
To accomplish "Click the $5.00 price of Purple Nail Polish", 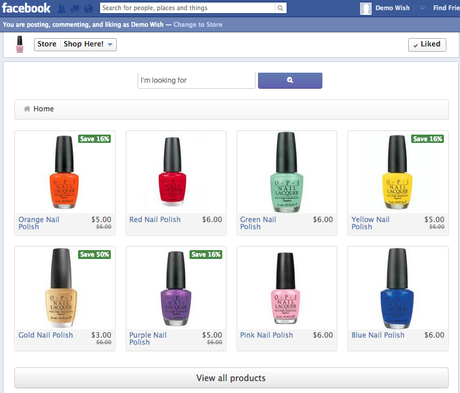I will coord(212,335).
